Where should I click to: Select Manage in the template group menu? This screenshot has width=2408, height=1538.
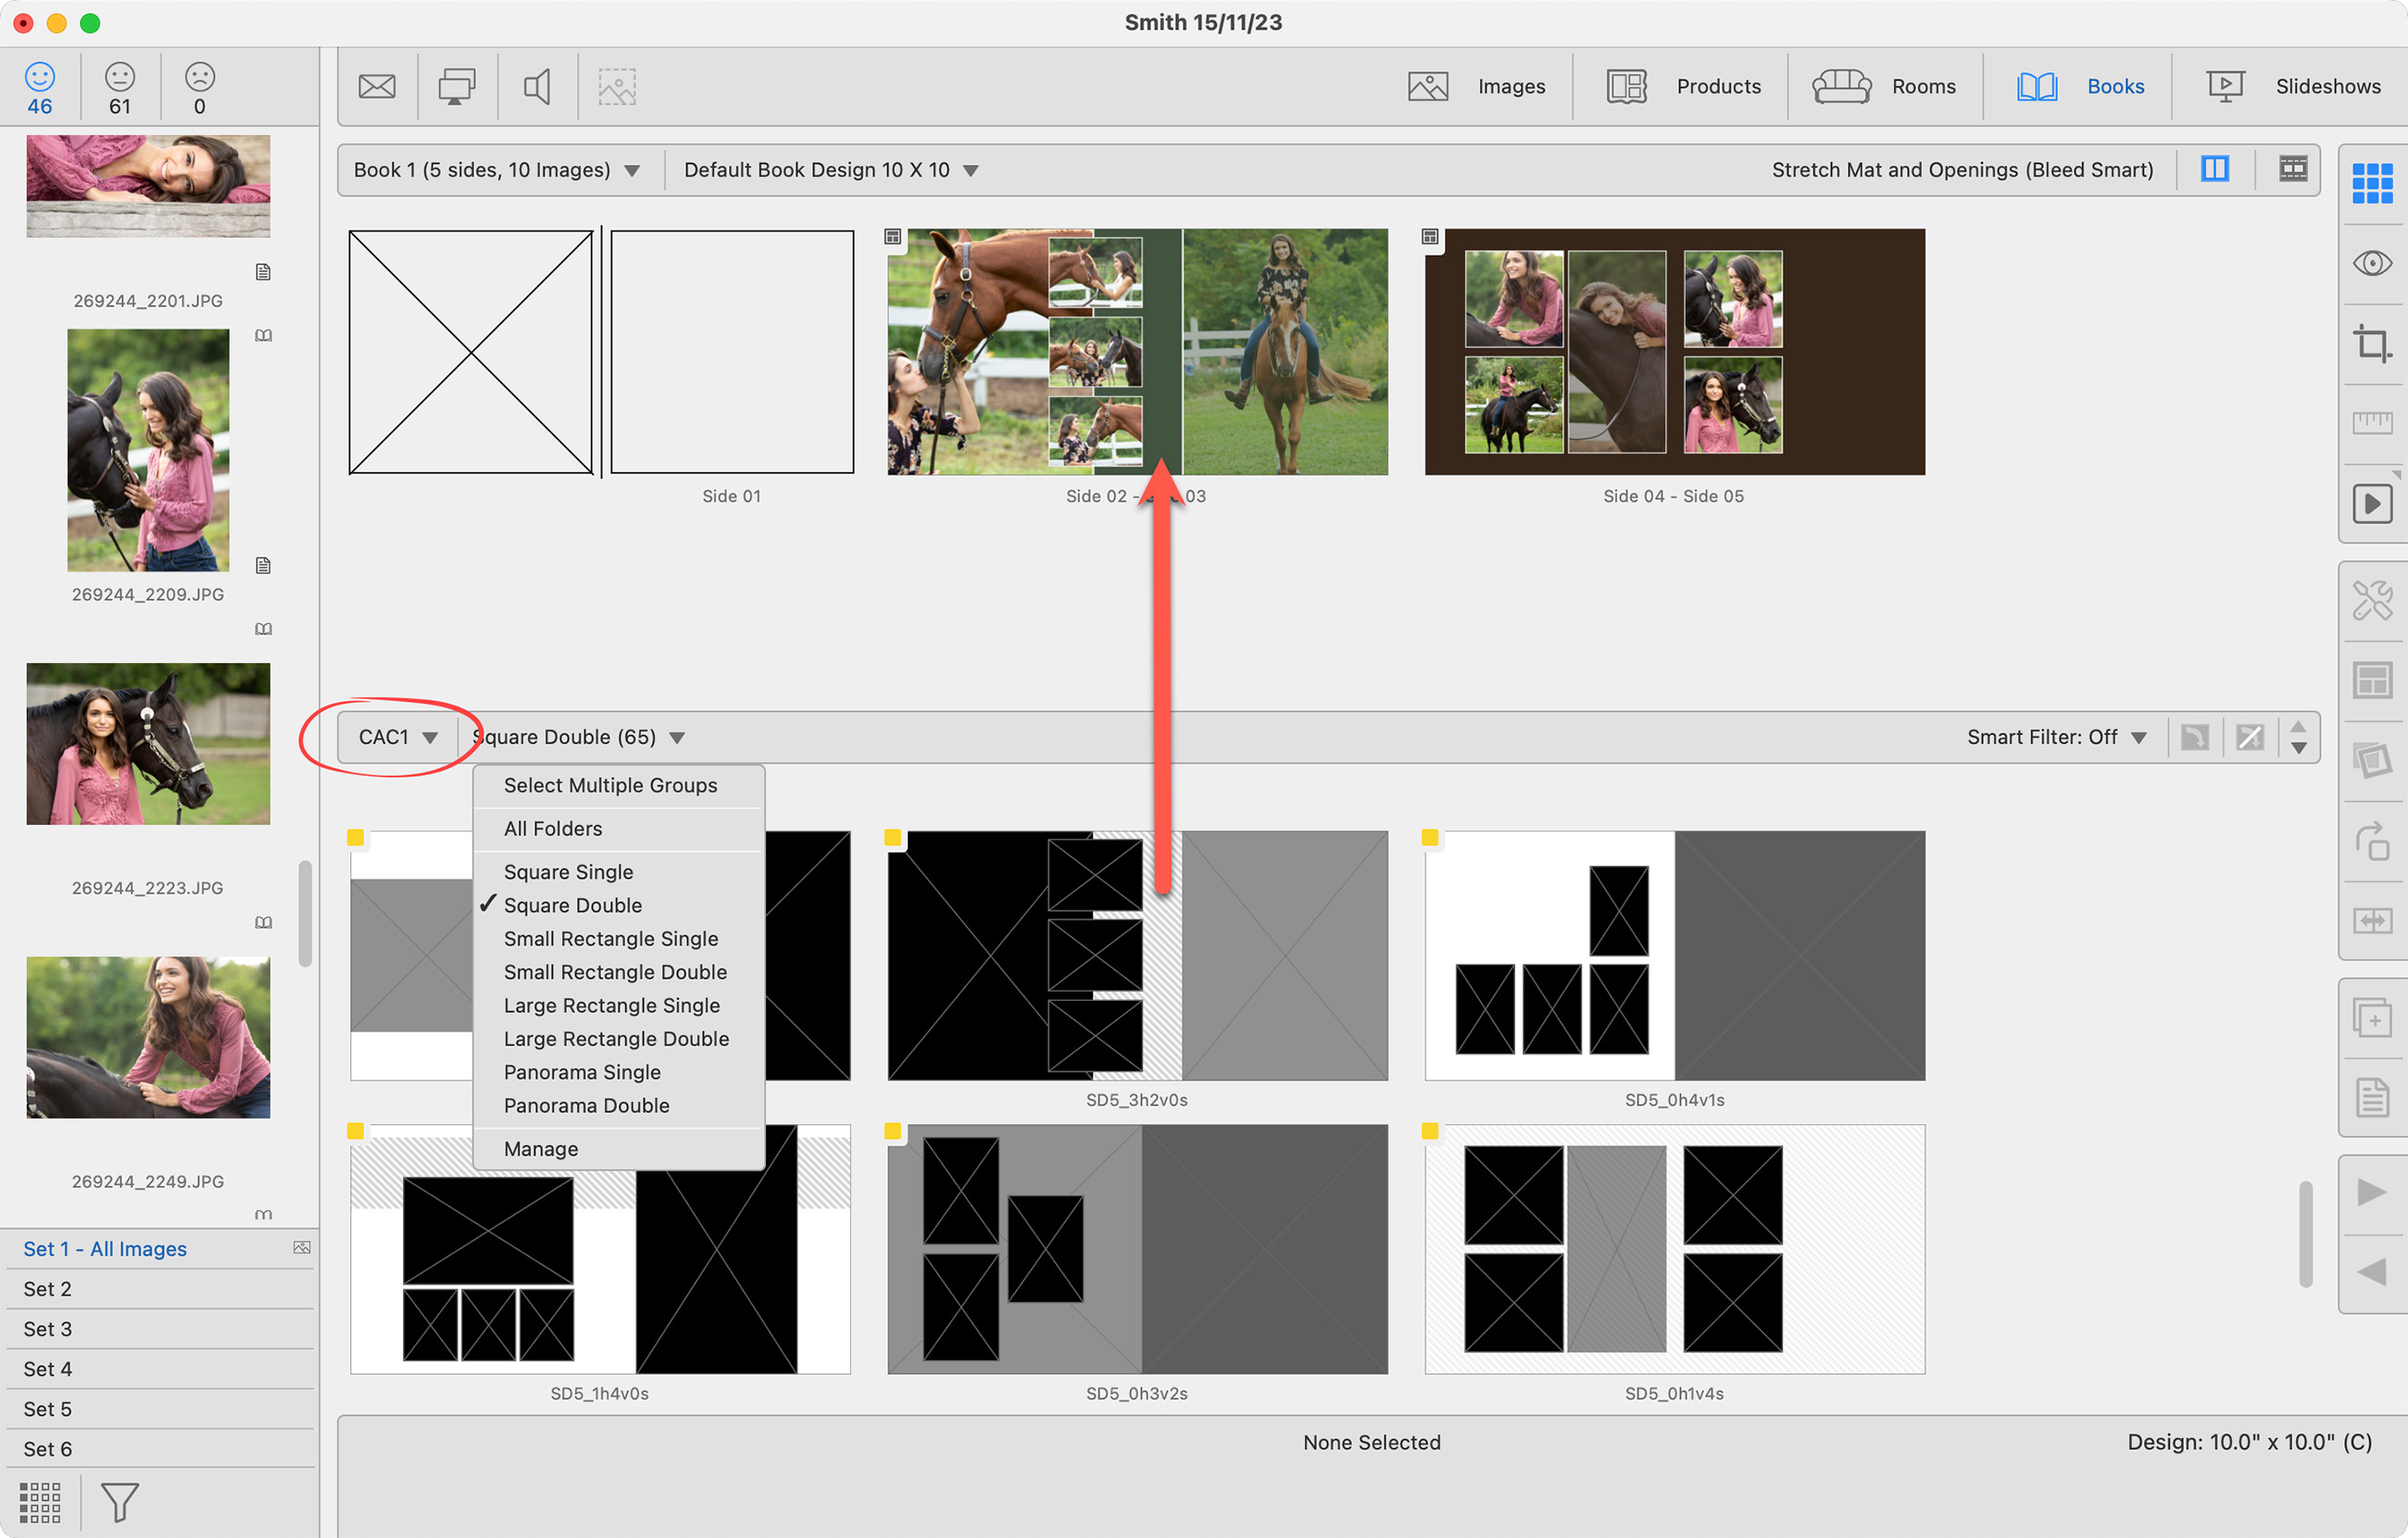pyautogui.click(x=541, y=1149)
